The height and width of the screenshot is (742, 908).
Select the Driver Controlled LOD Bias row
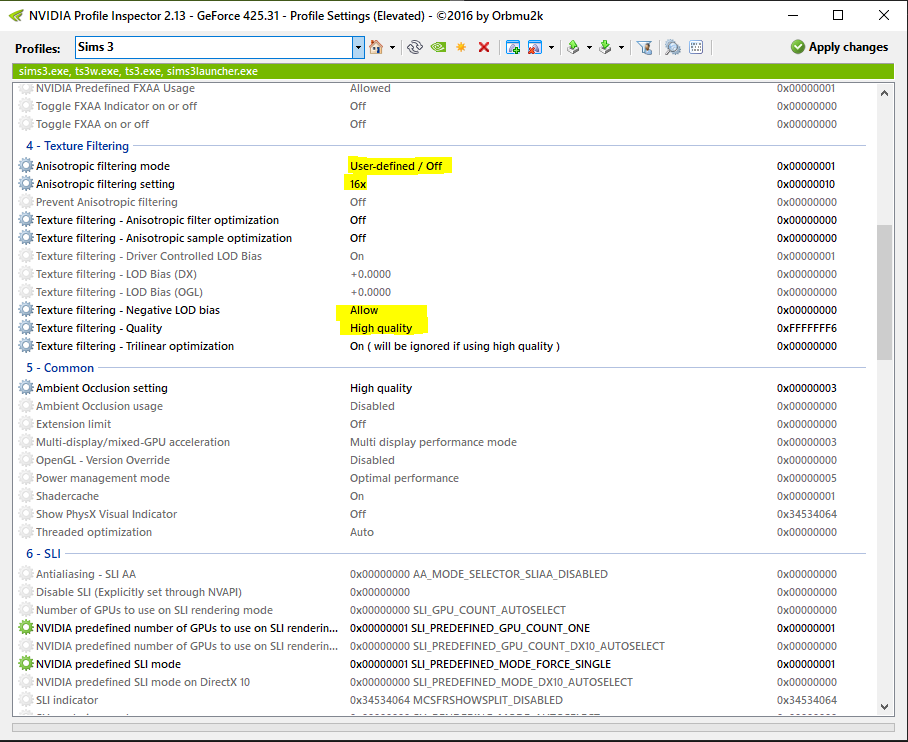click(x=443, y=256)
